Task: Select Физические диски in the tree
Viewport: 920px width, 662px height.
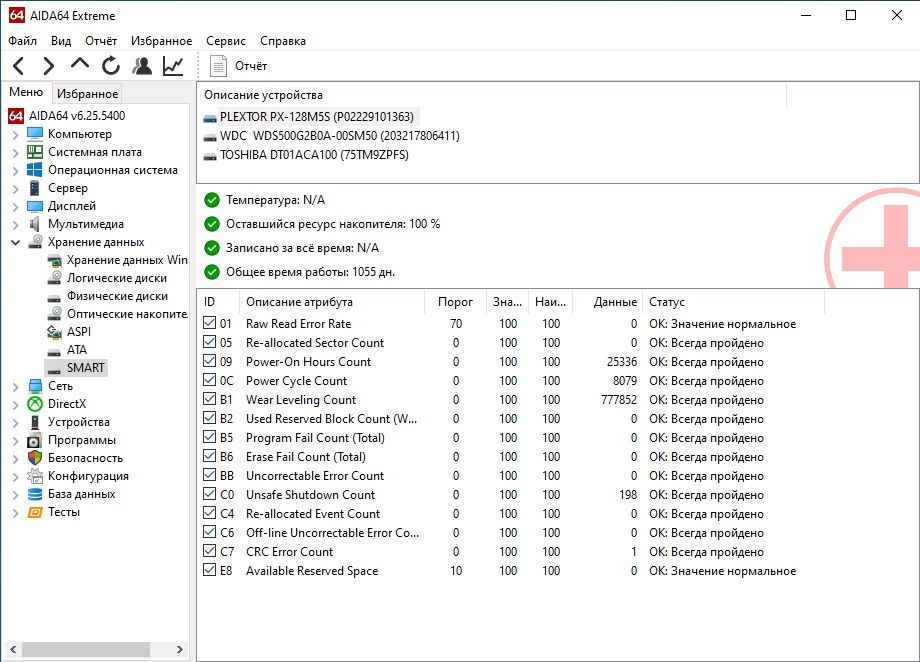Action: pyautogui.click(x=117, y=296)
